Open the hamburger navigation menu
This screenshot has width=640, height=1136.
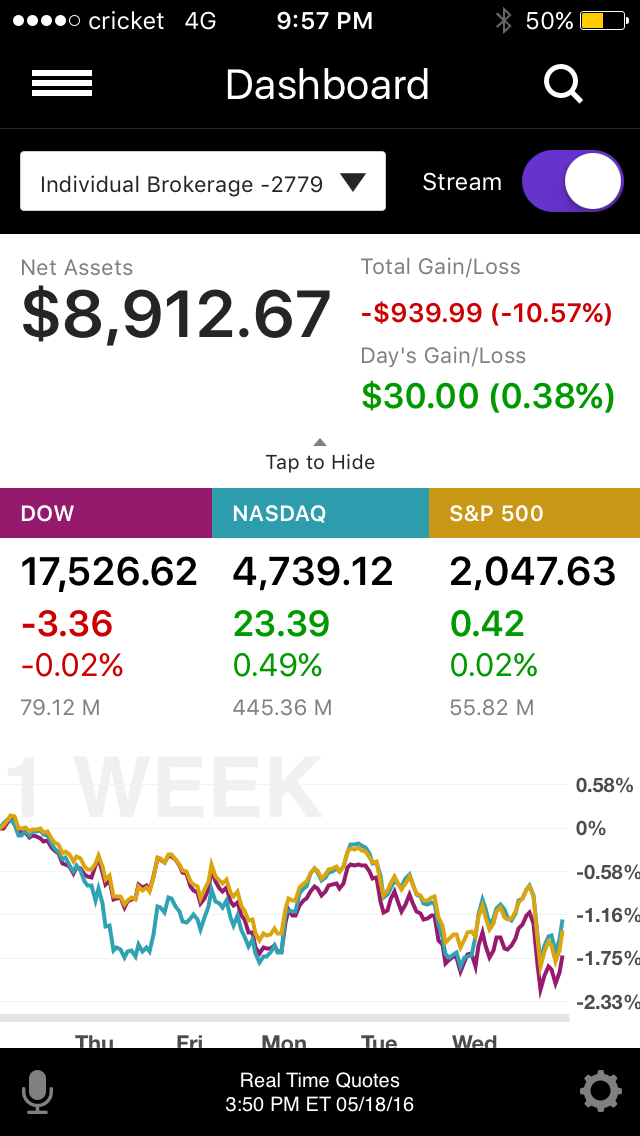coord(62,84)
